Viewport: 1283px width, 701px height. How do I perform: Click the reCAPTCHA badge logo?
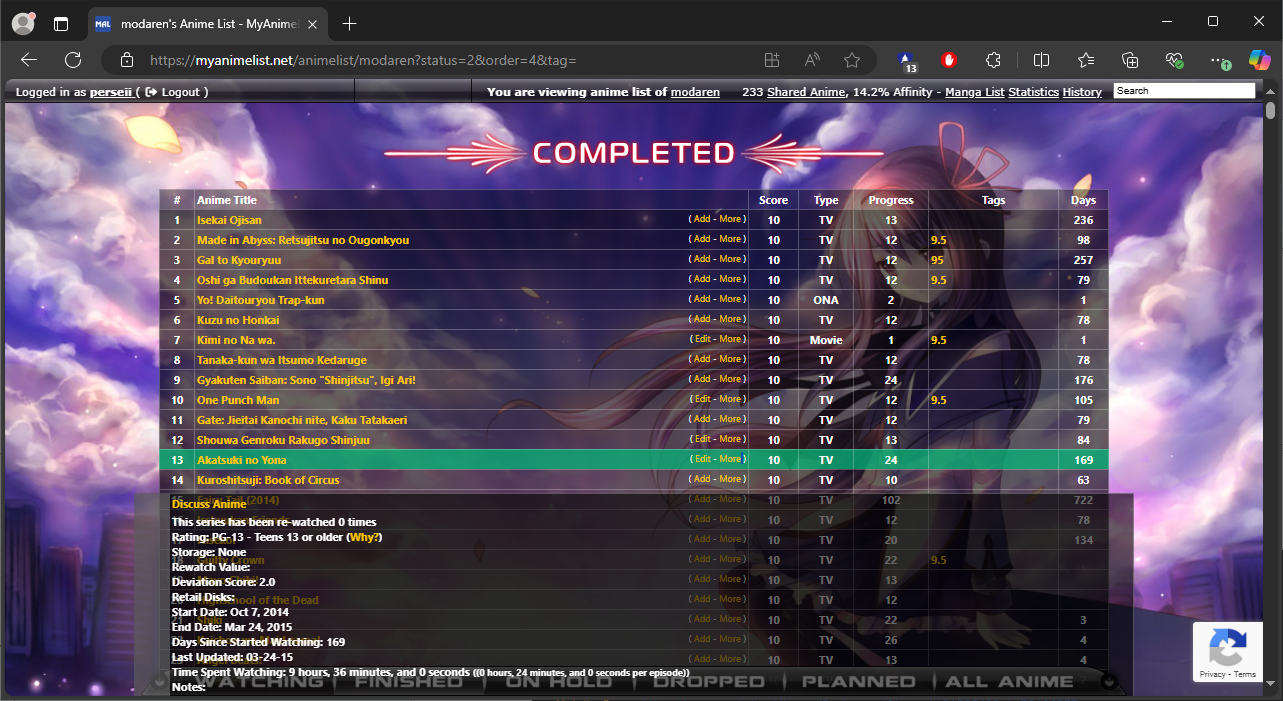pos(1227,646)
